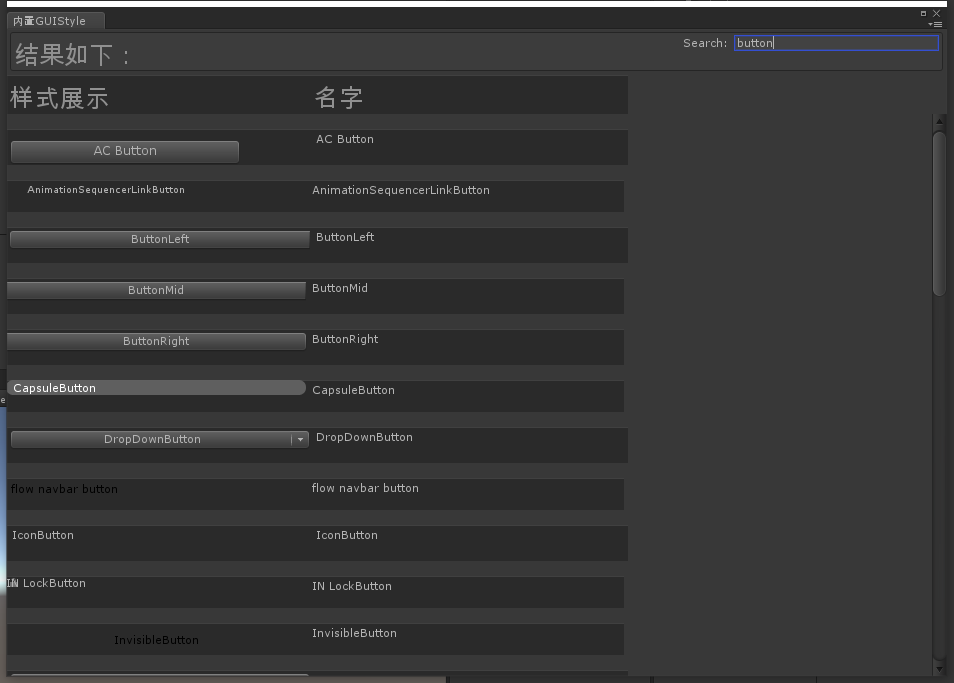Click the IN LockButton lock icon
Screen dimensions: 954x683
[x=13, y=583]
